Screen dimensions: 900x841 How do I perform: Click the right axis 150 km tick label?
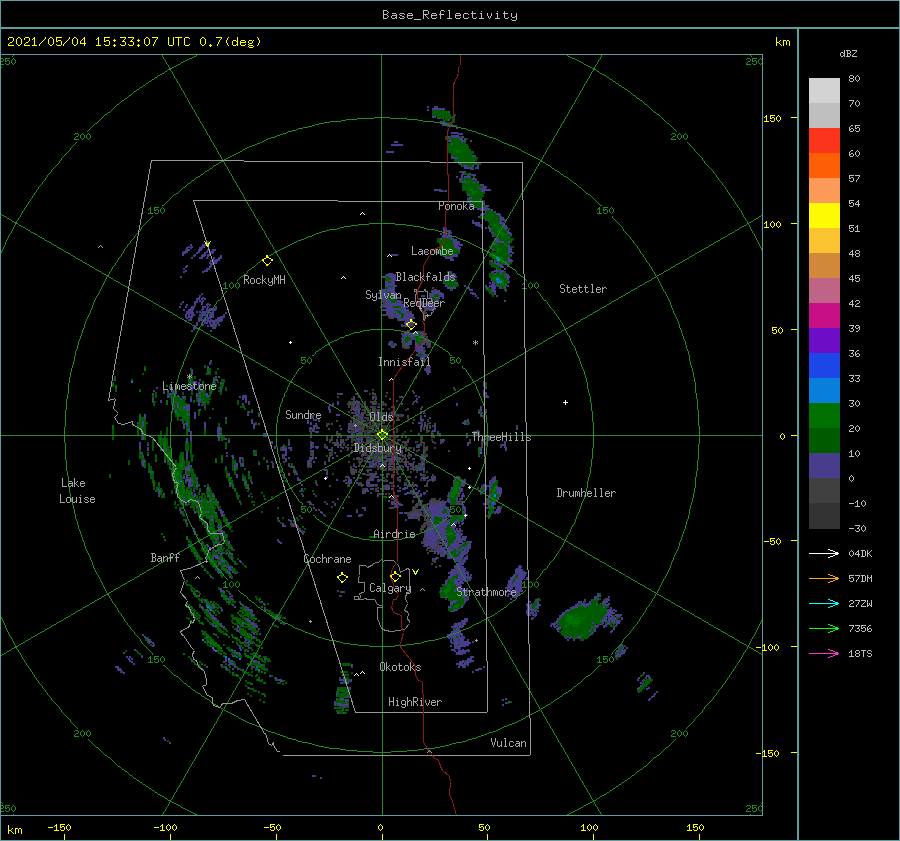pos(773,118)
